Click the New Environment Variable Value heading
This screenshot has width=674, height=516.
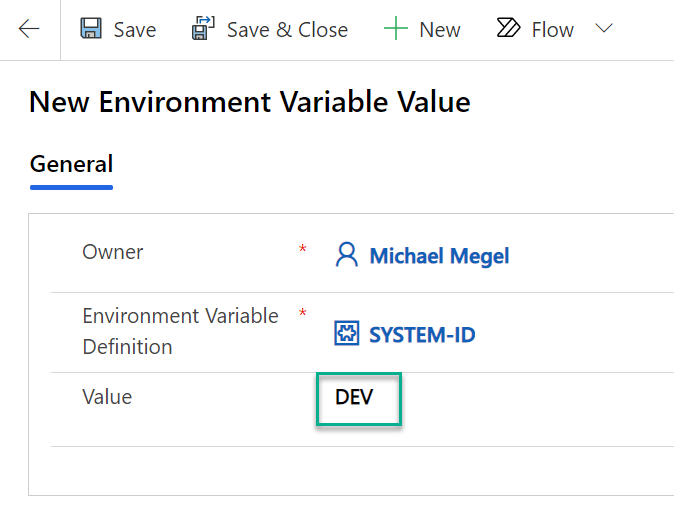pos(250,101)
